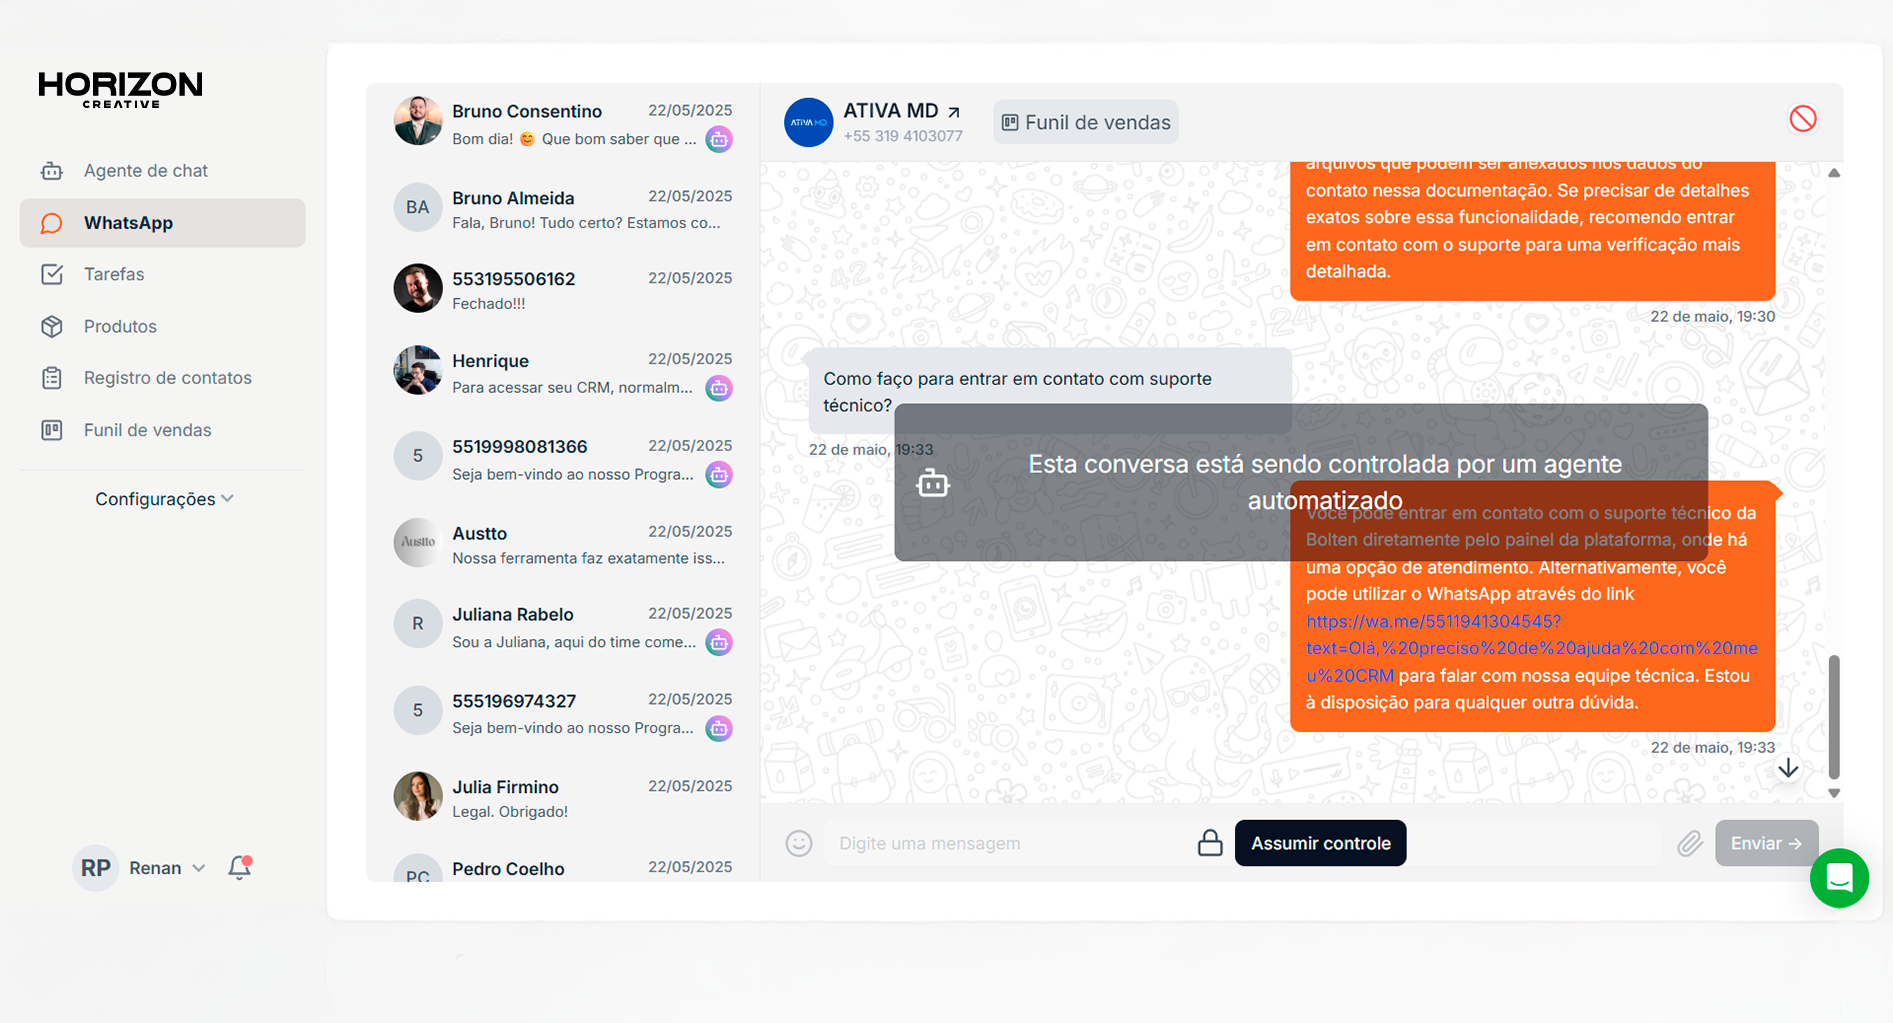Select the Juliana Rabelo conversation
The width and height of the screenshot is (1893, 1023).
coord(563,626)
